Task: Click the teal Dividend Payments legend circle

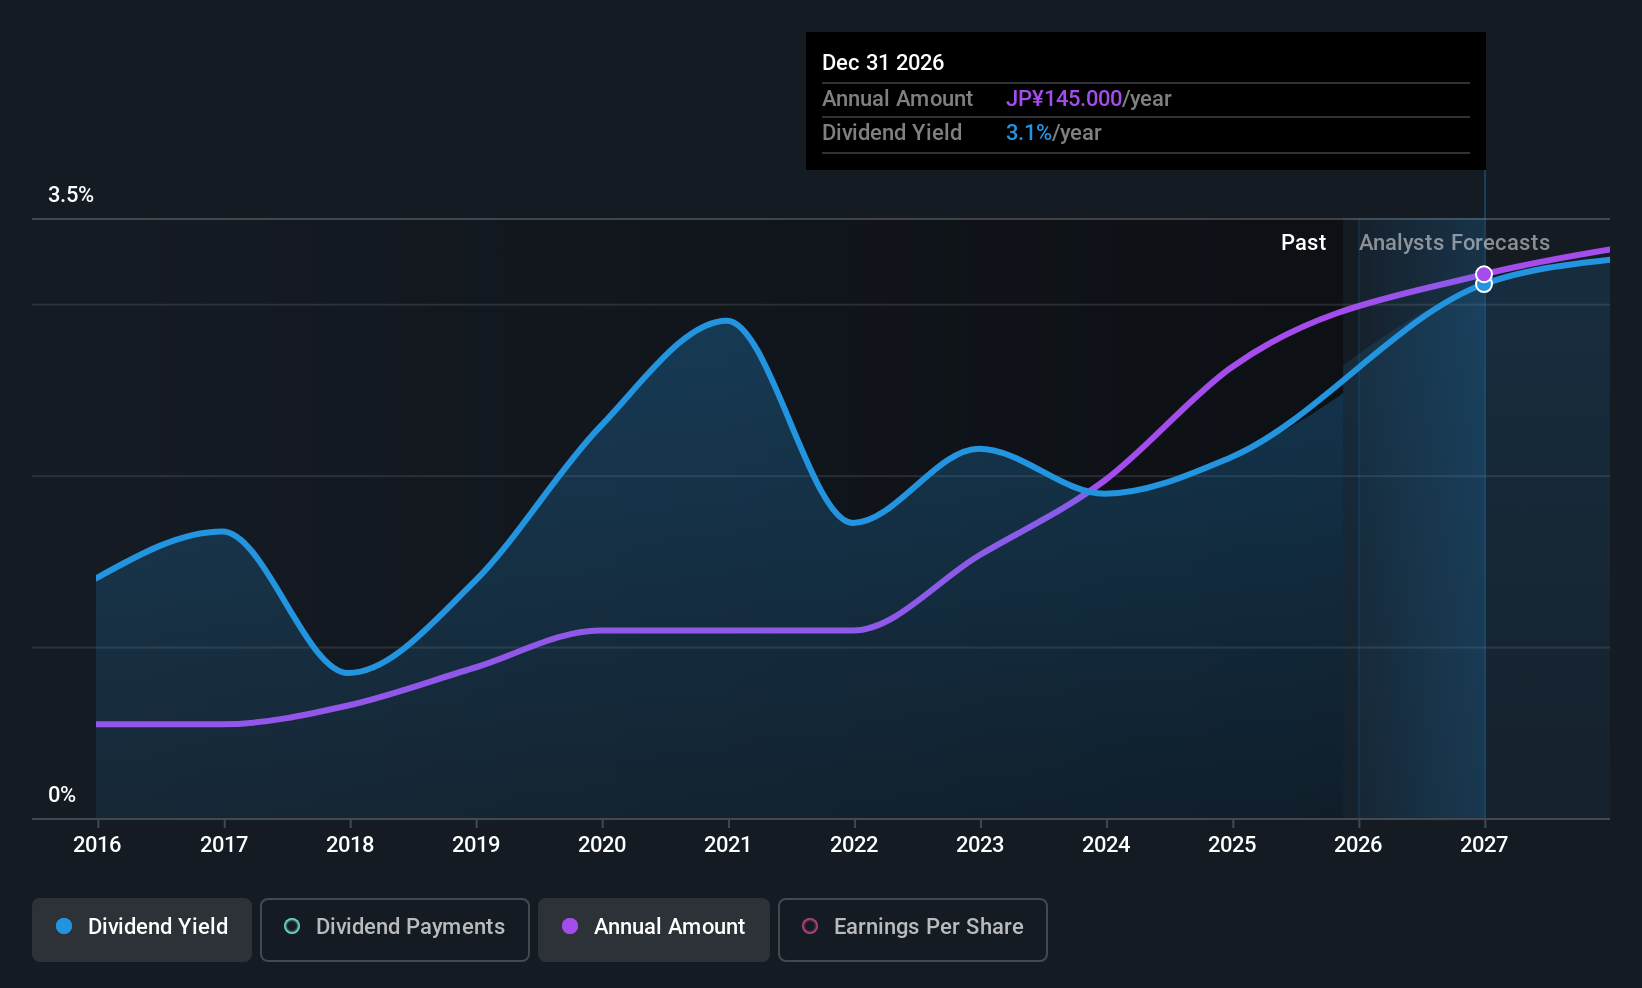Action: pyautogui.click(x=292, y=926)
